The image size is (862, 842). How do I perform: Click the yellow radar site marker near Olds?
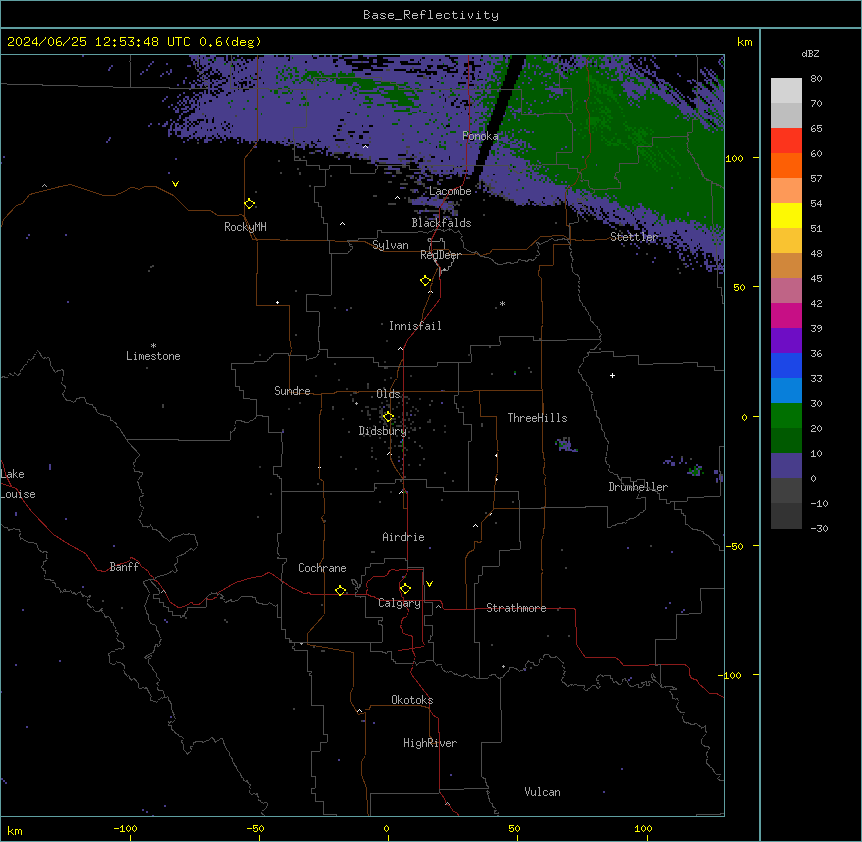point(388,417)
